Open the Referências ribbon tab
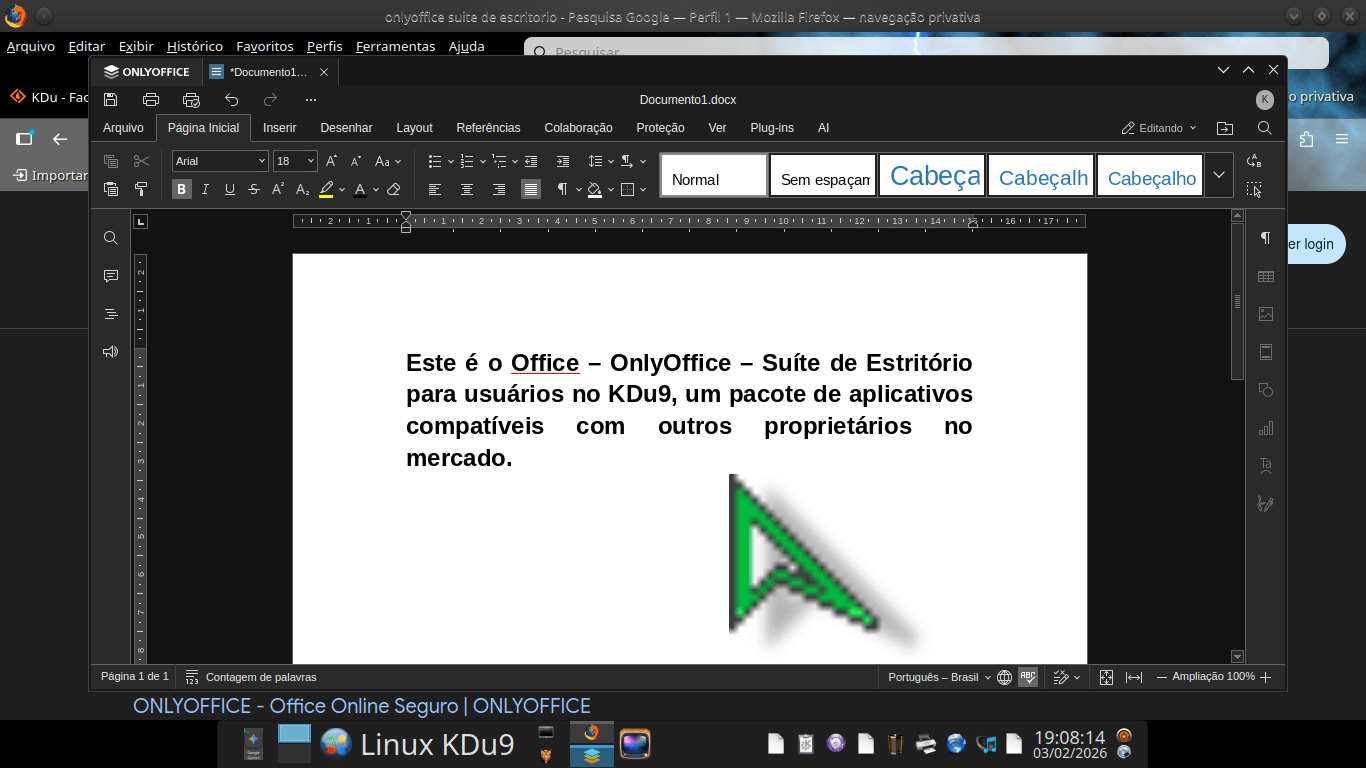 pos(488,128)
